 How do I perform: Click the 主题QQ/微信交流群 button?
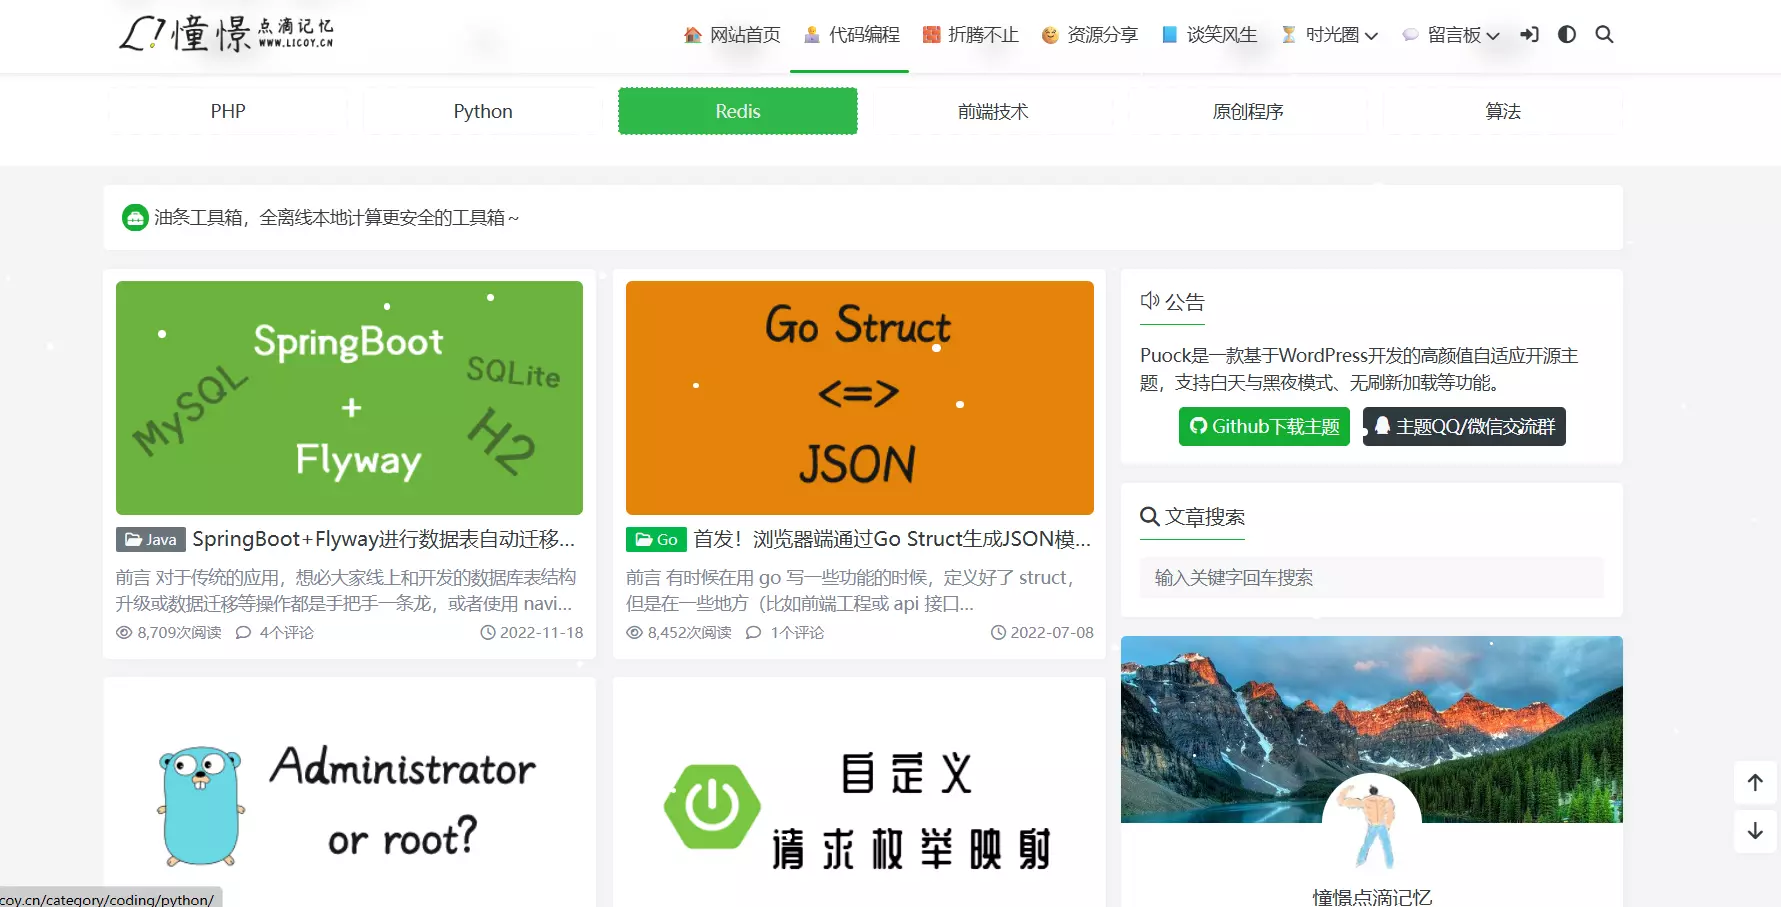[1464, 427]
